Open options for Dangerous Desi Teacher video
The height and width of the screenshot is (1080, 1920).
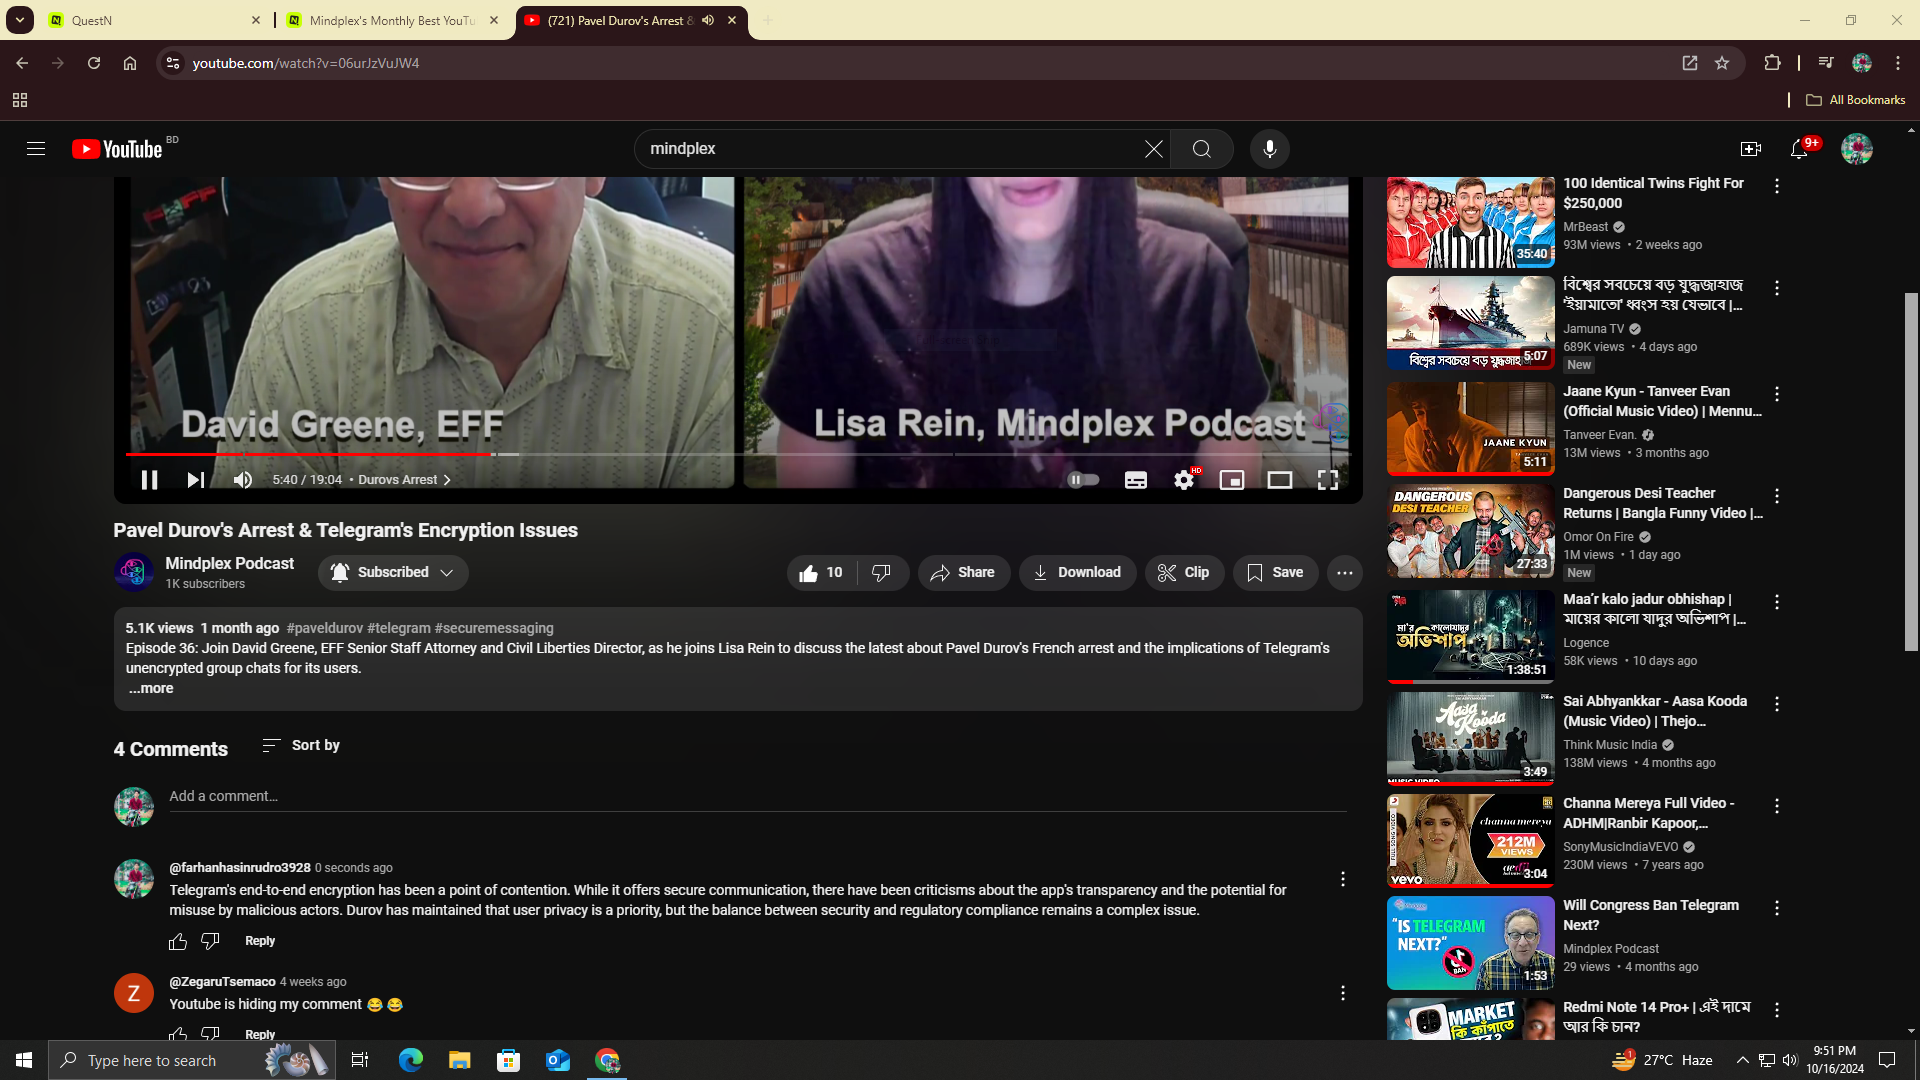pos(1777,497)
